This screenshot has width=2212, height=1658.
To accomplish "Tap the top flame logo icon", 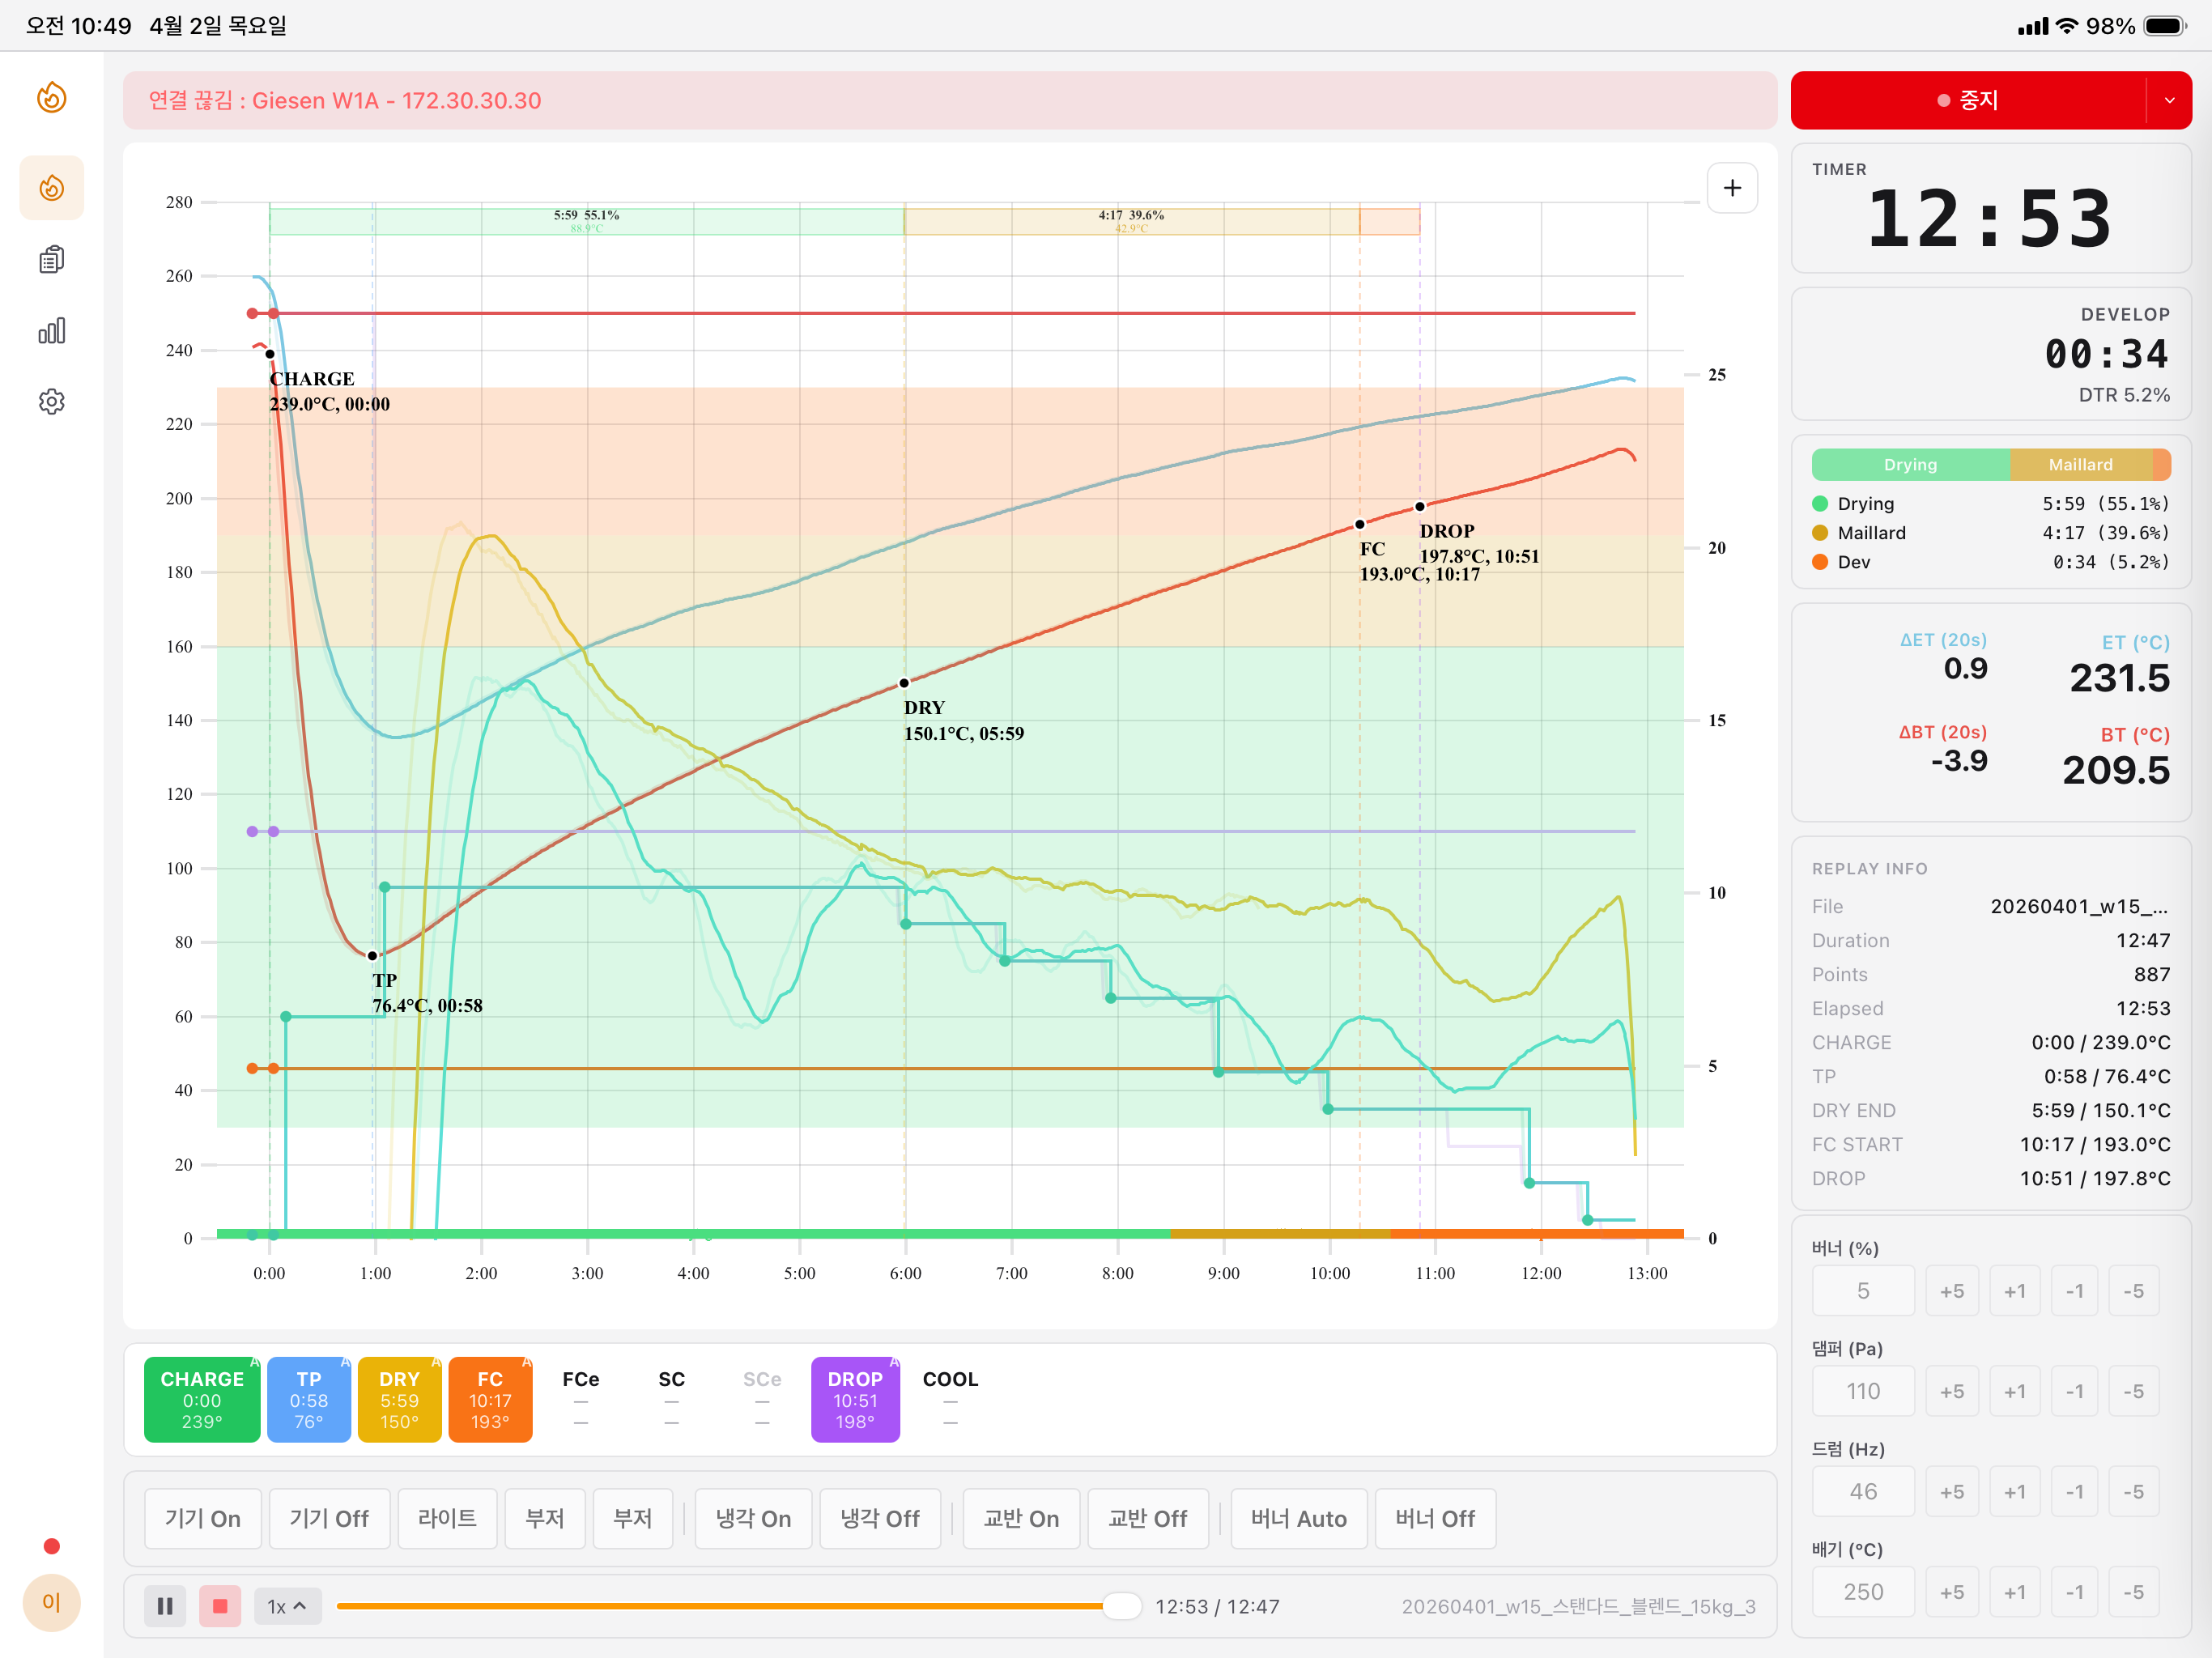I will click(52, 98).
